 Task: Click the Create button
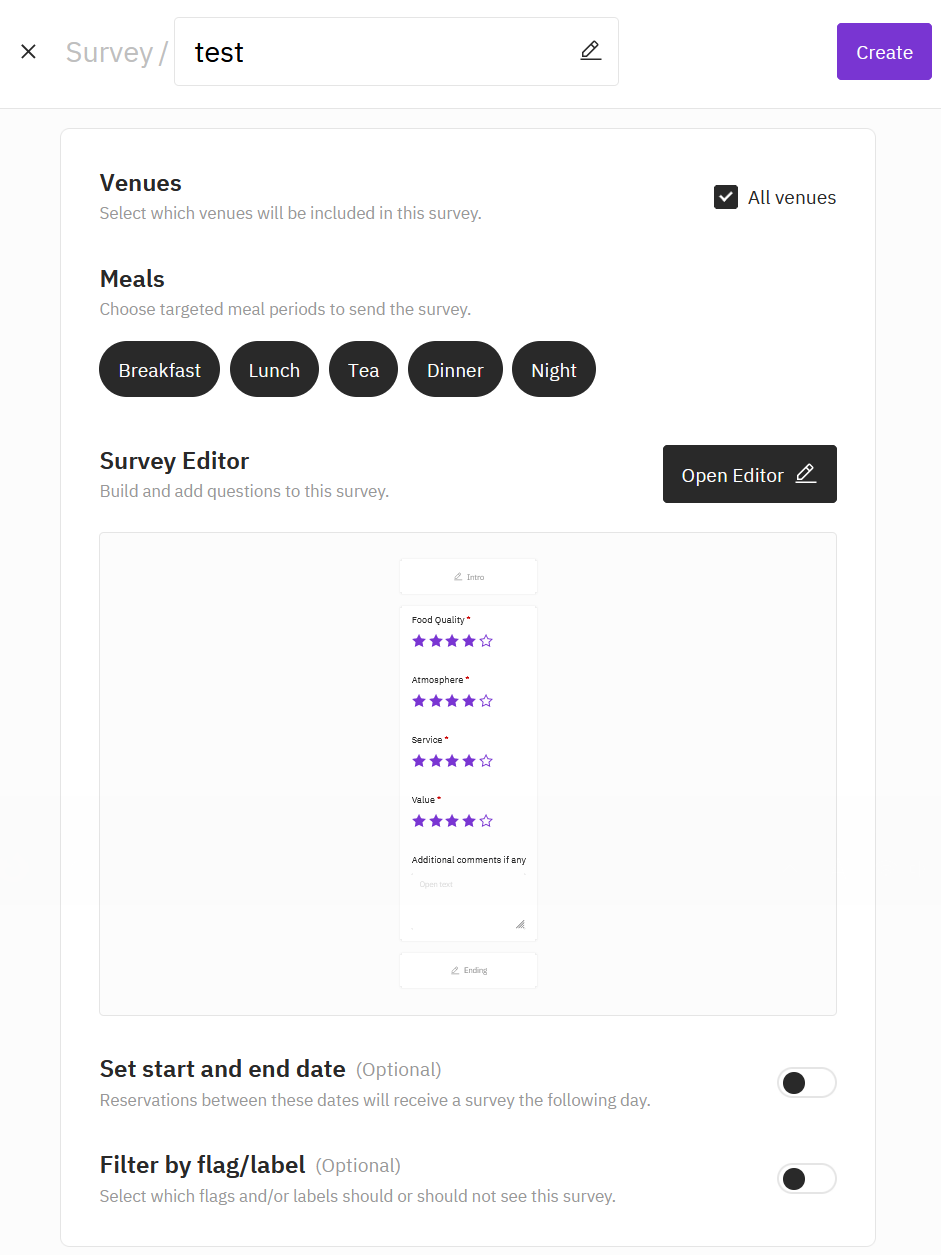click(x=884, y=52)
